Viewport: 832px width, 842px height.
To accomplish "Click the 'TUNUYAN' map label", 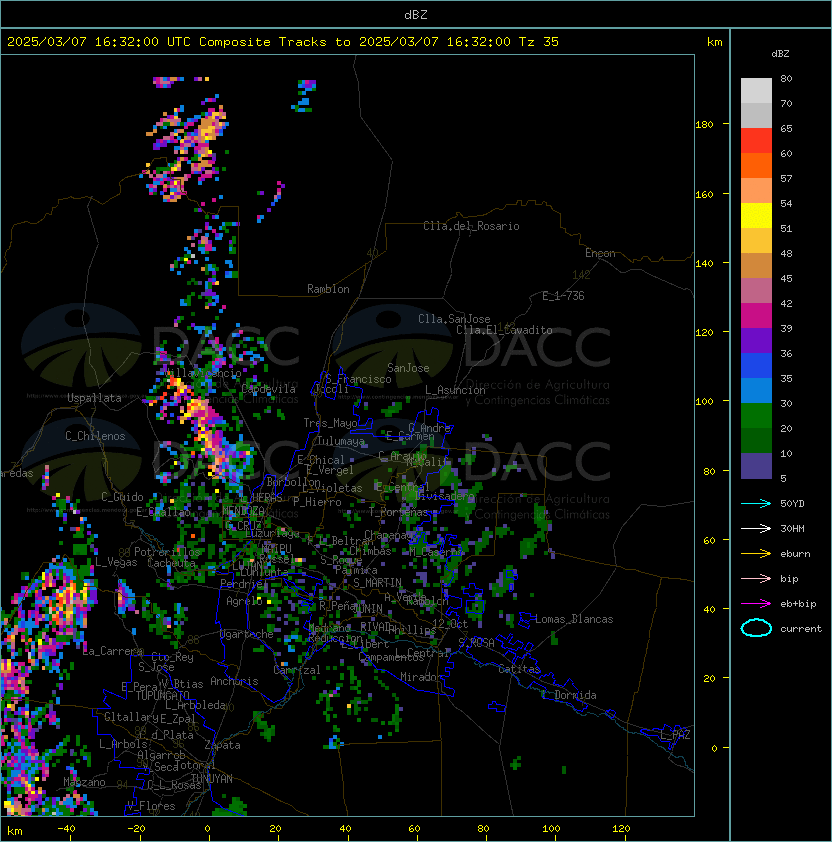I will click(212, 779).
